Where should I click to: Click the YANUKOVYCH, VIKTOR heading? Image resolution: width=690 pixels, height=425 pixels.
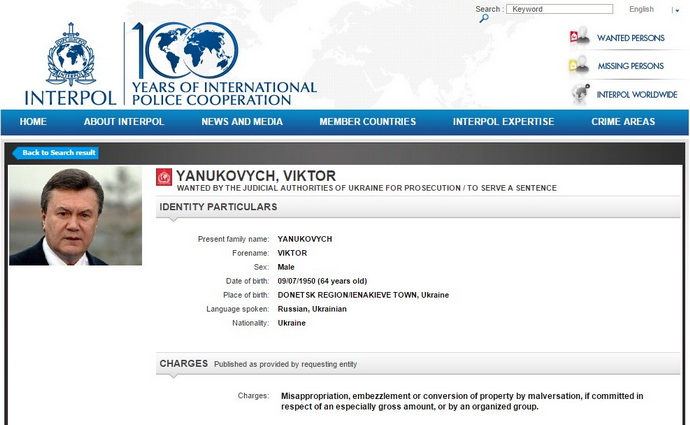coord(256,176)
